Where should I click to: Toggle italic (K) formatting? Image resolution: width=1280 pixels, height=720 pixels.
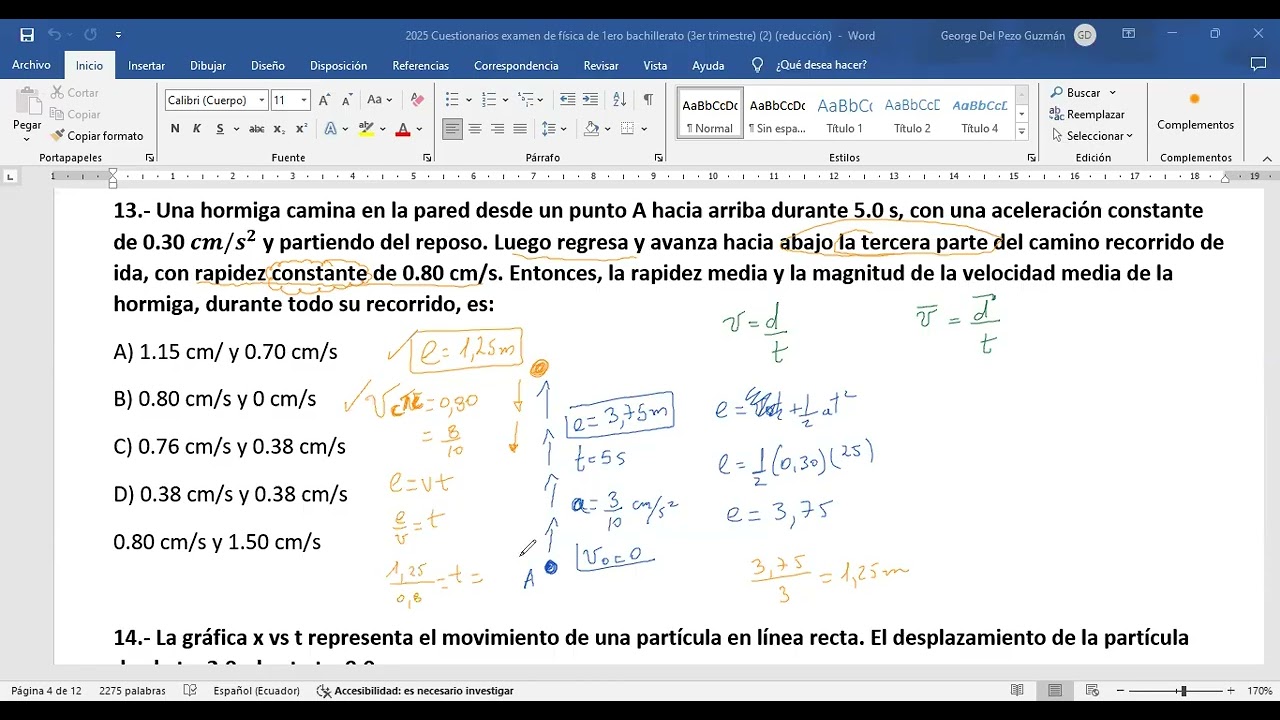(x=197, y=129)
